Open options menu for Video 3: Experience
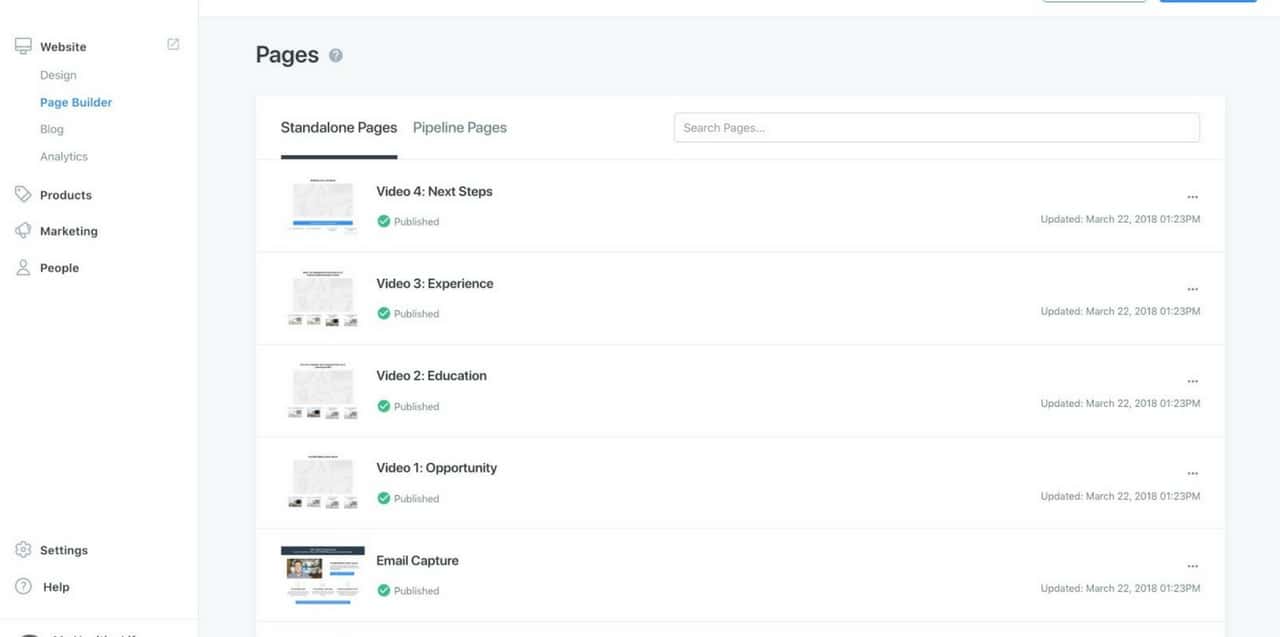 tap(1192, 289)
